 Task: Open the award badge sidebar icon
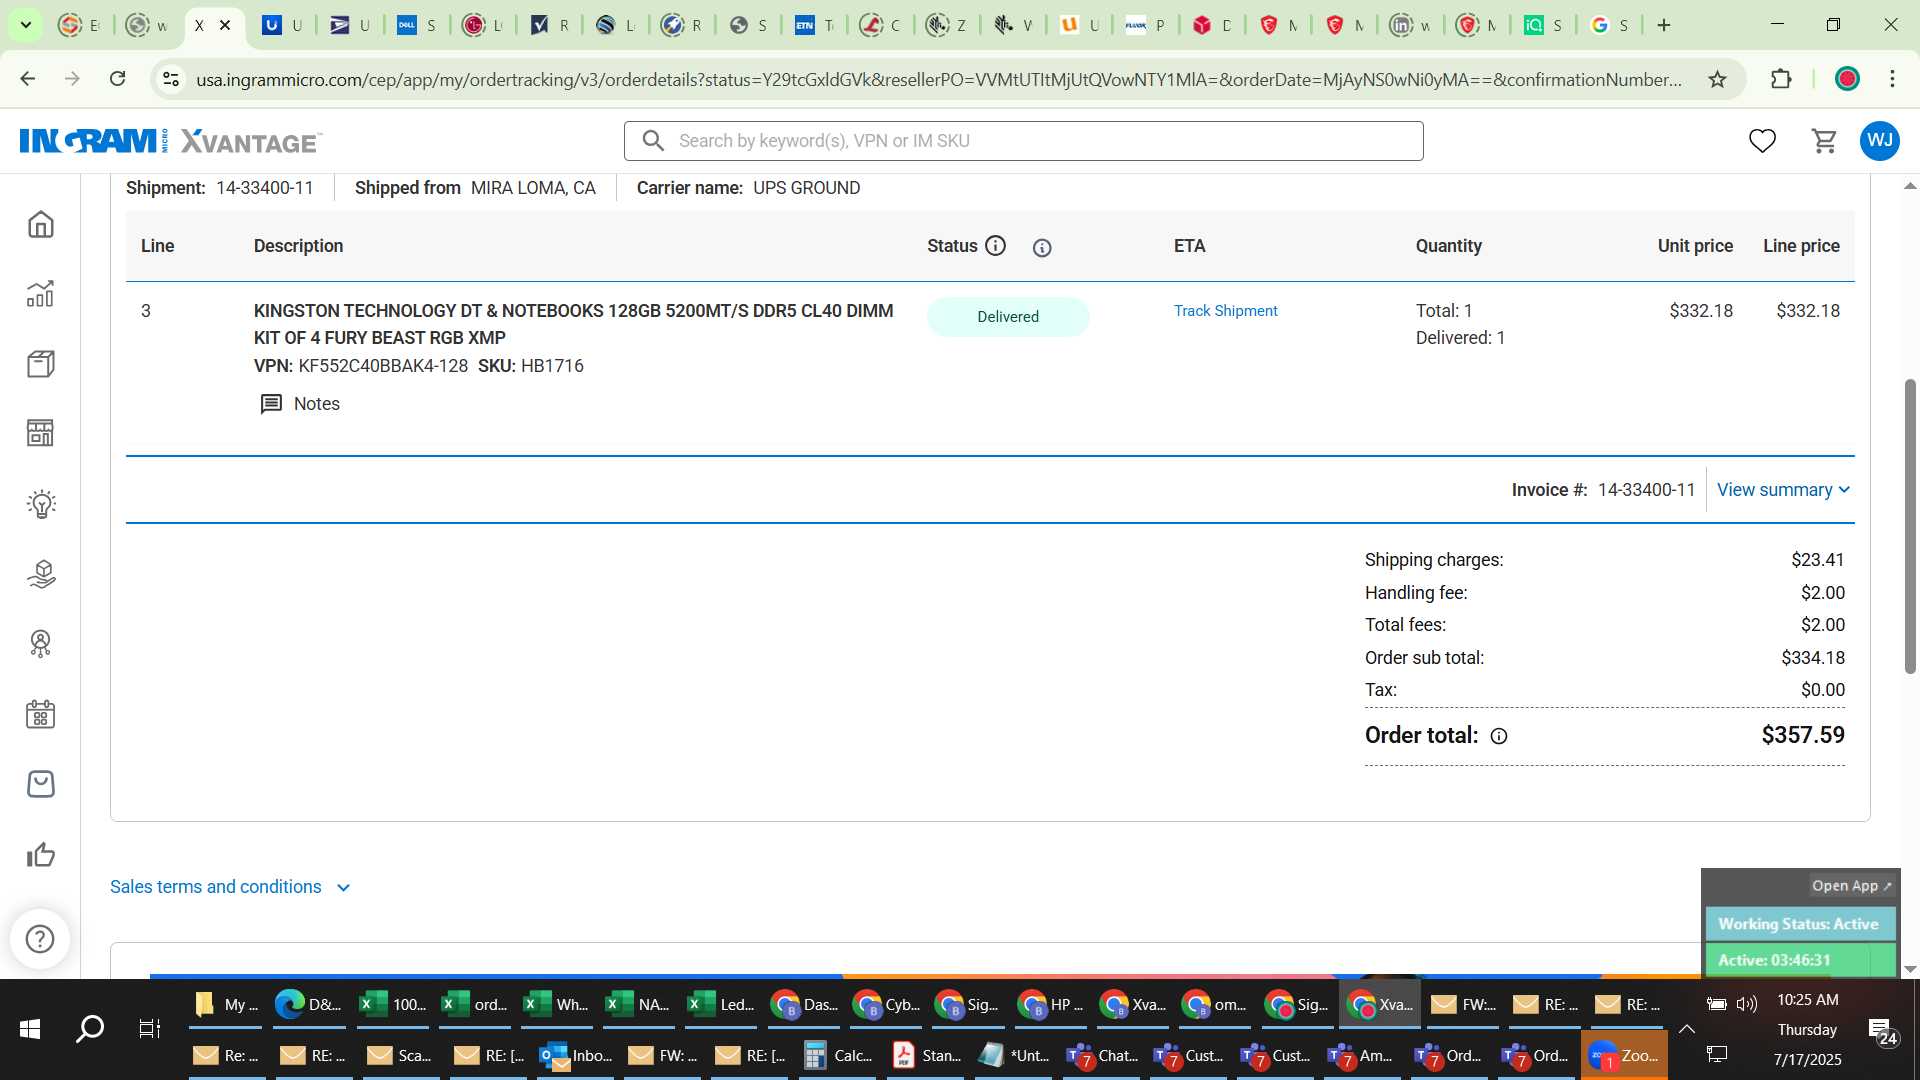pyautogui.click(x=41, y=644)
